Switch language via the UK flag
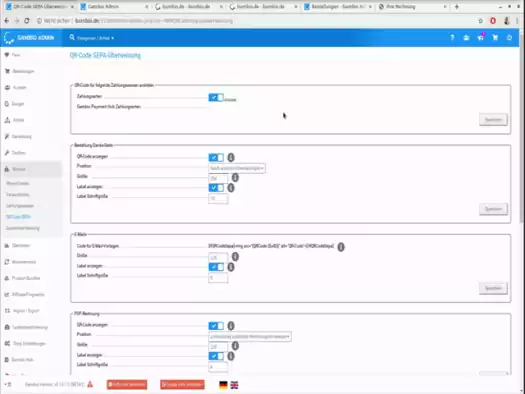This screenshot has width=525, height=394. pos(234,385)
